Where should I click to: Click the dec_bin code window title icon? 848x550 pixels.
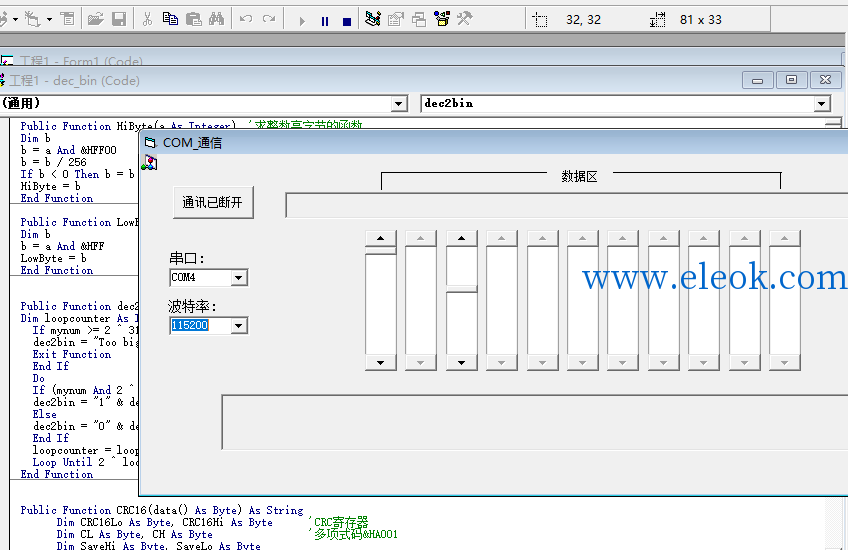(3, 81)
